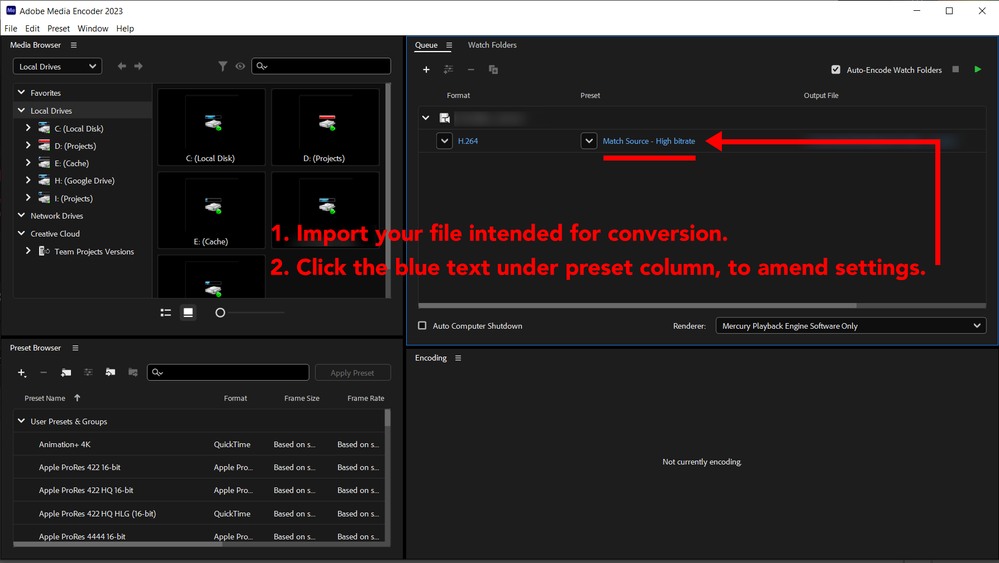Open the Preset menu in menu bar
The width and height of the screenshot is (999, 563).
(x=58, y=29)
